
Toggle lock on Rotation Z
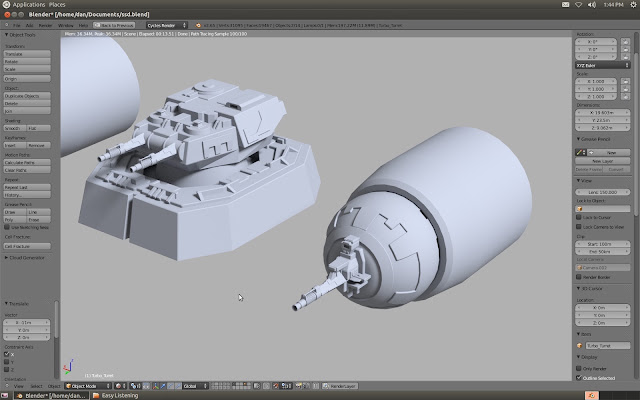pos(625,57)
